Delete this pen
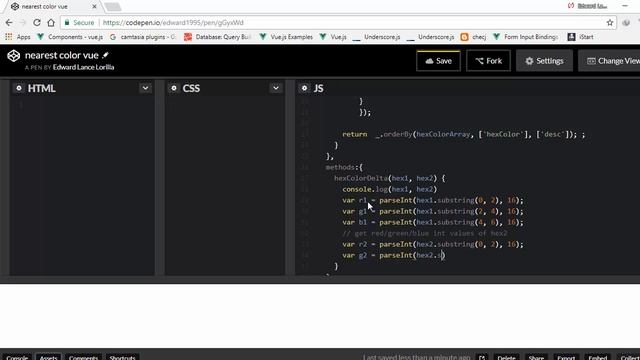This screenshot has width=640, height=360. click(x=507, y=357)
